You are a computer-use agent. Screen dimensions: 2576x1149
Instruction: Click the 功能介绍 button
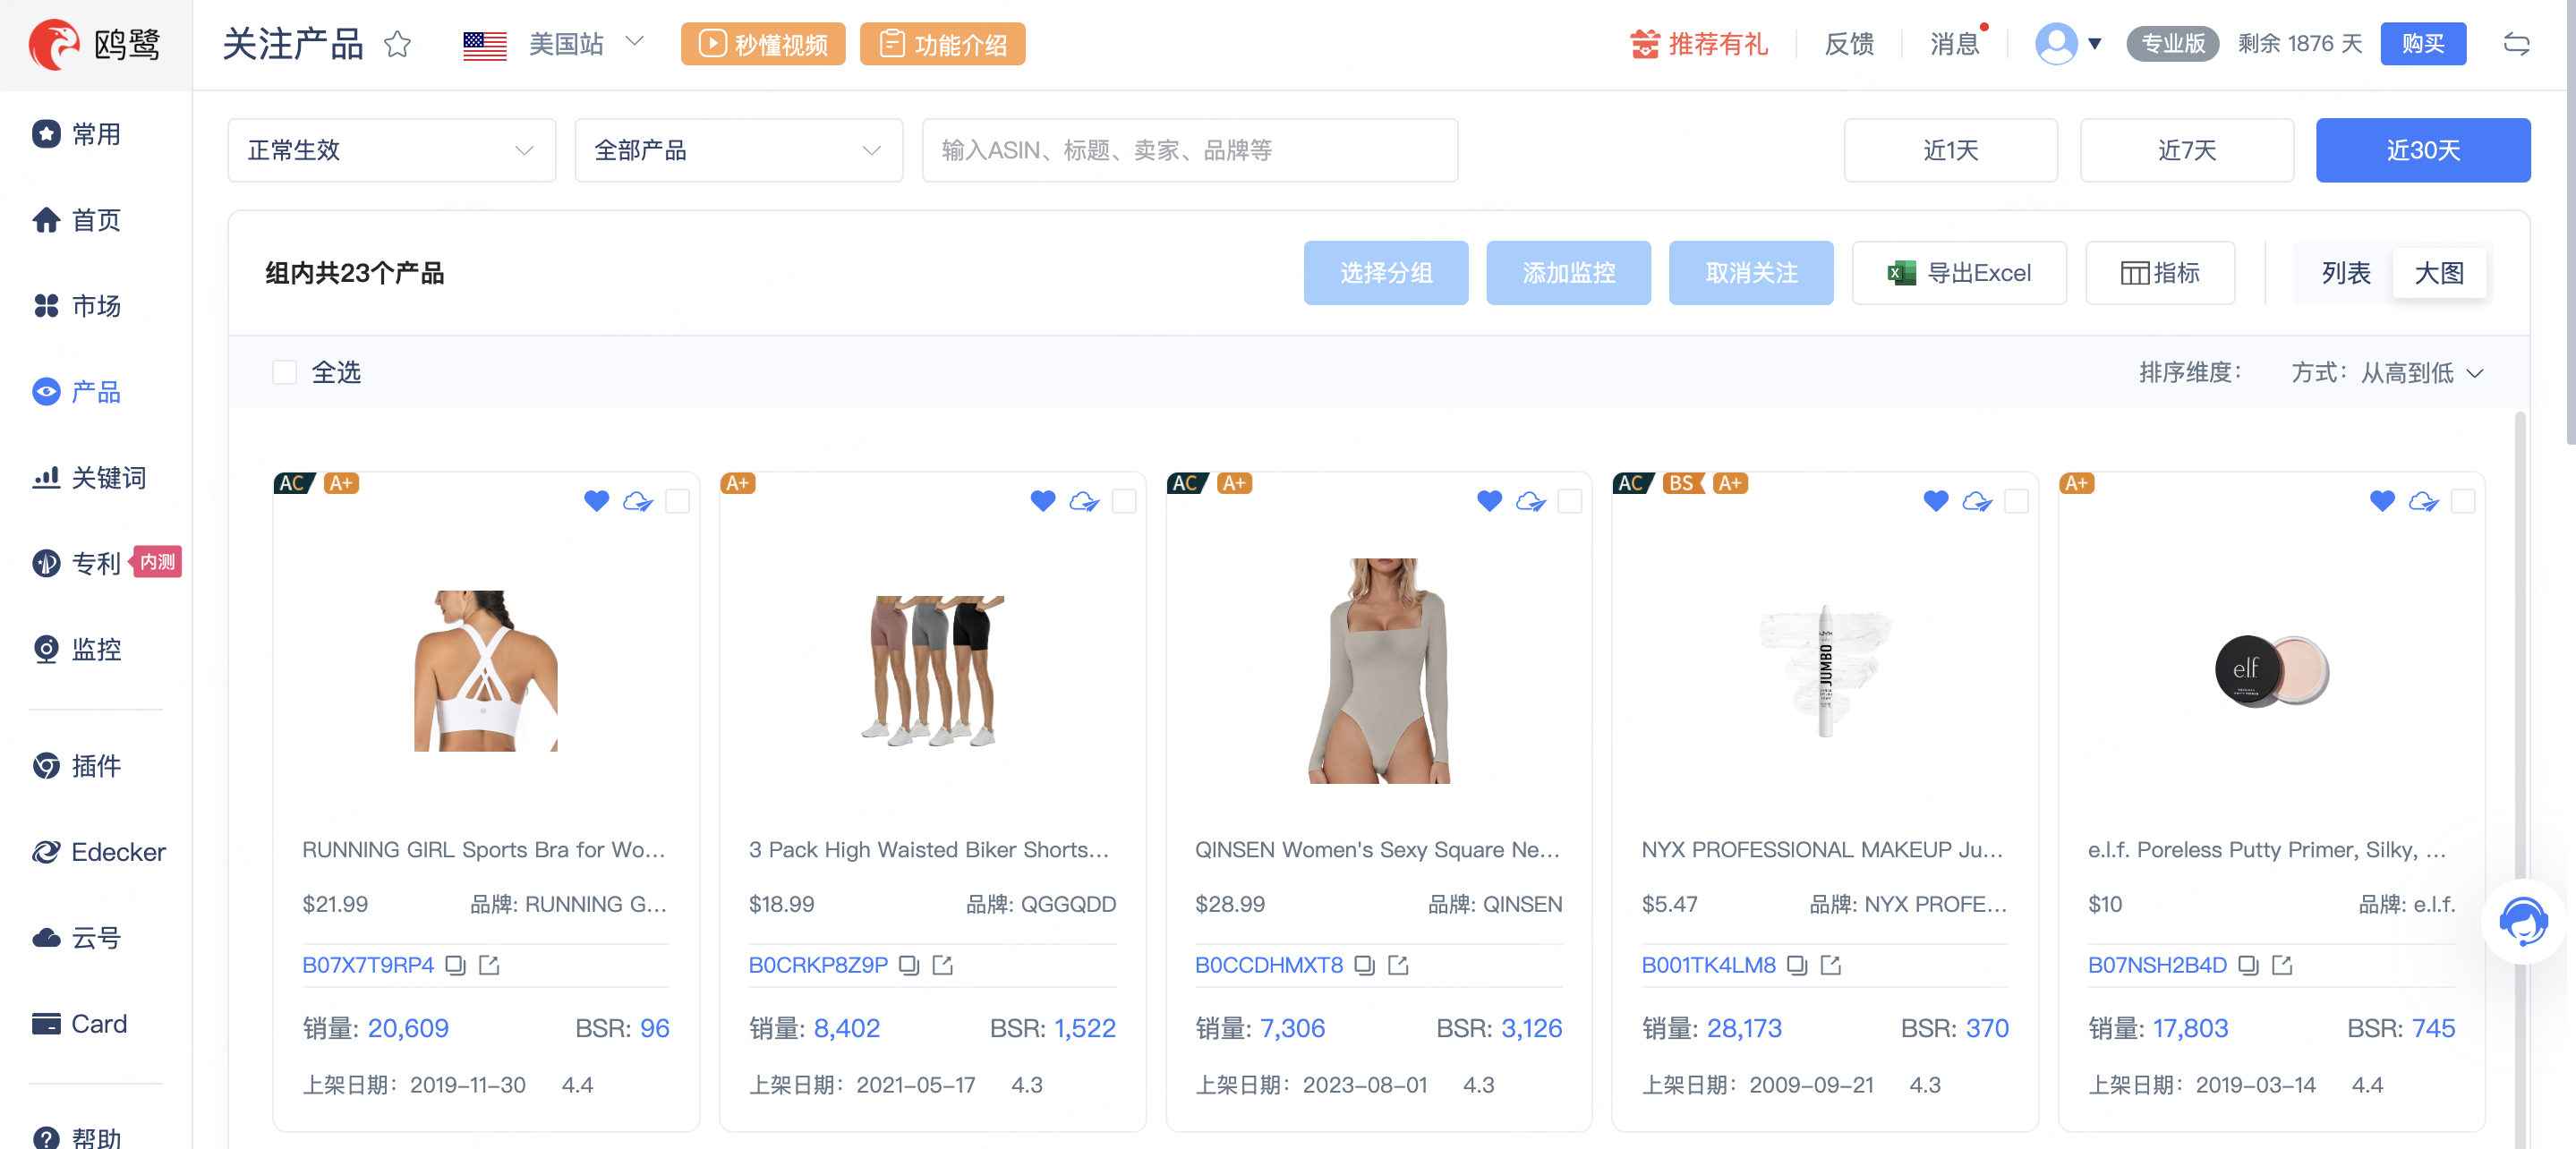coord(942,44)
